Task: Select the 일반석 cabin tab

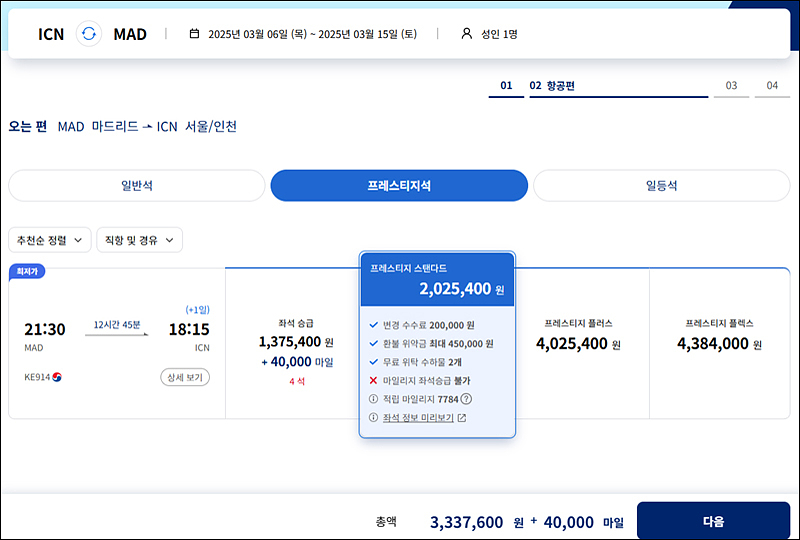Action: point(137,185)
